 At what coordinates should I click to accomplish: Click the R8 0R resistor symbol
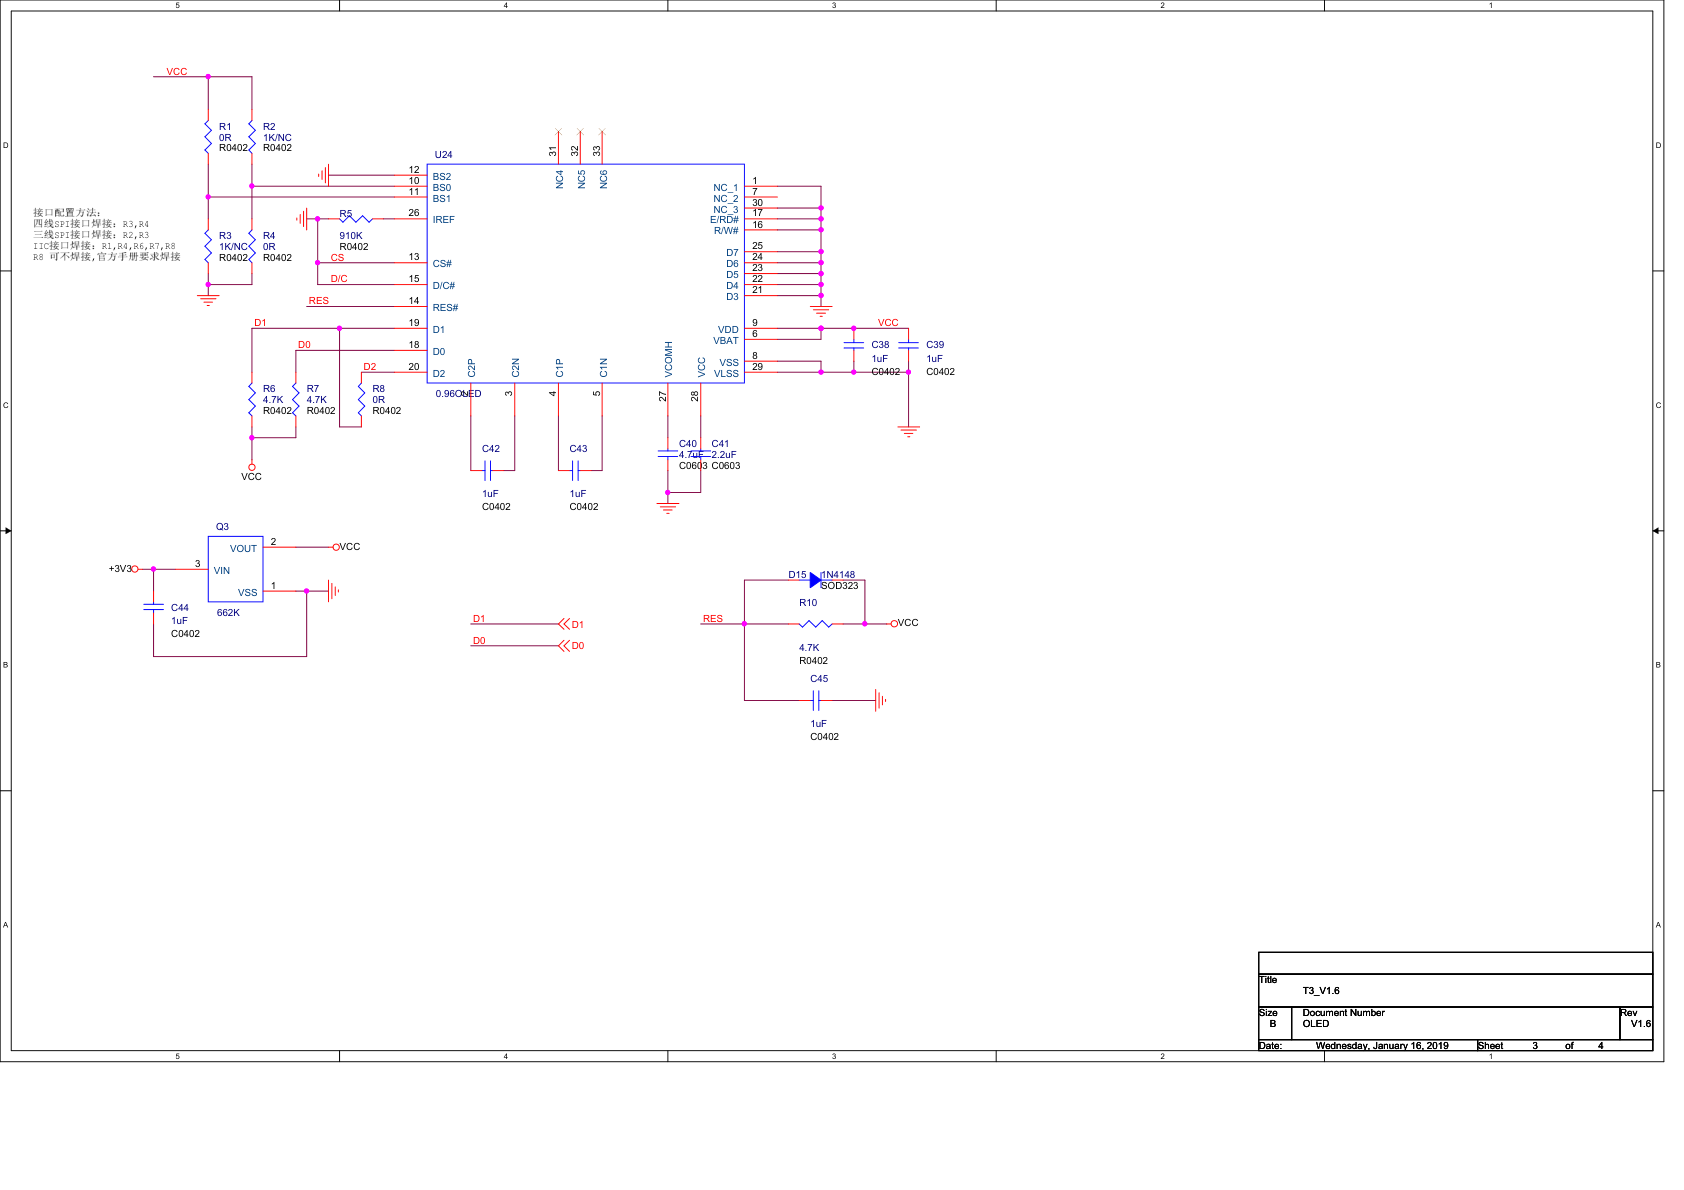361,399
